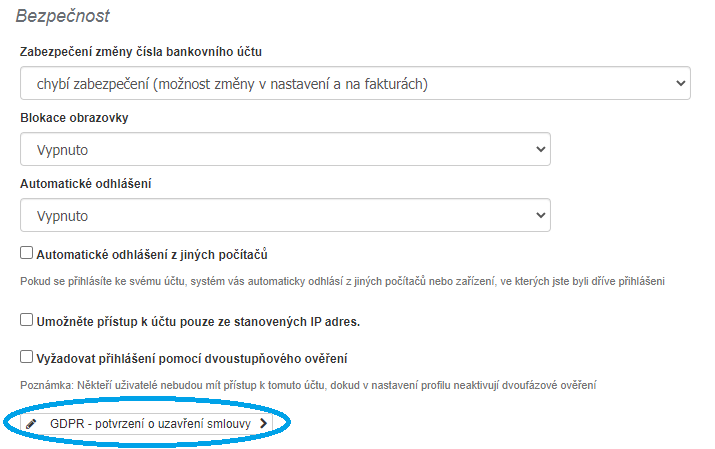Click the "Vyžadovat přihlášení pomocí dvoustupňového ověření" label text
715x449 pixels.
191,357
